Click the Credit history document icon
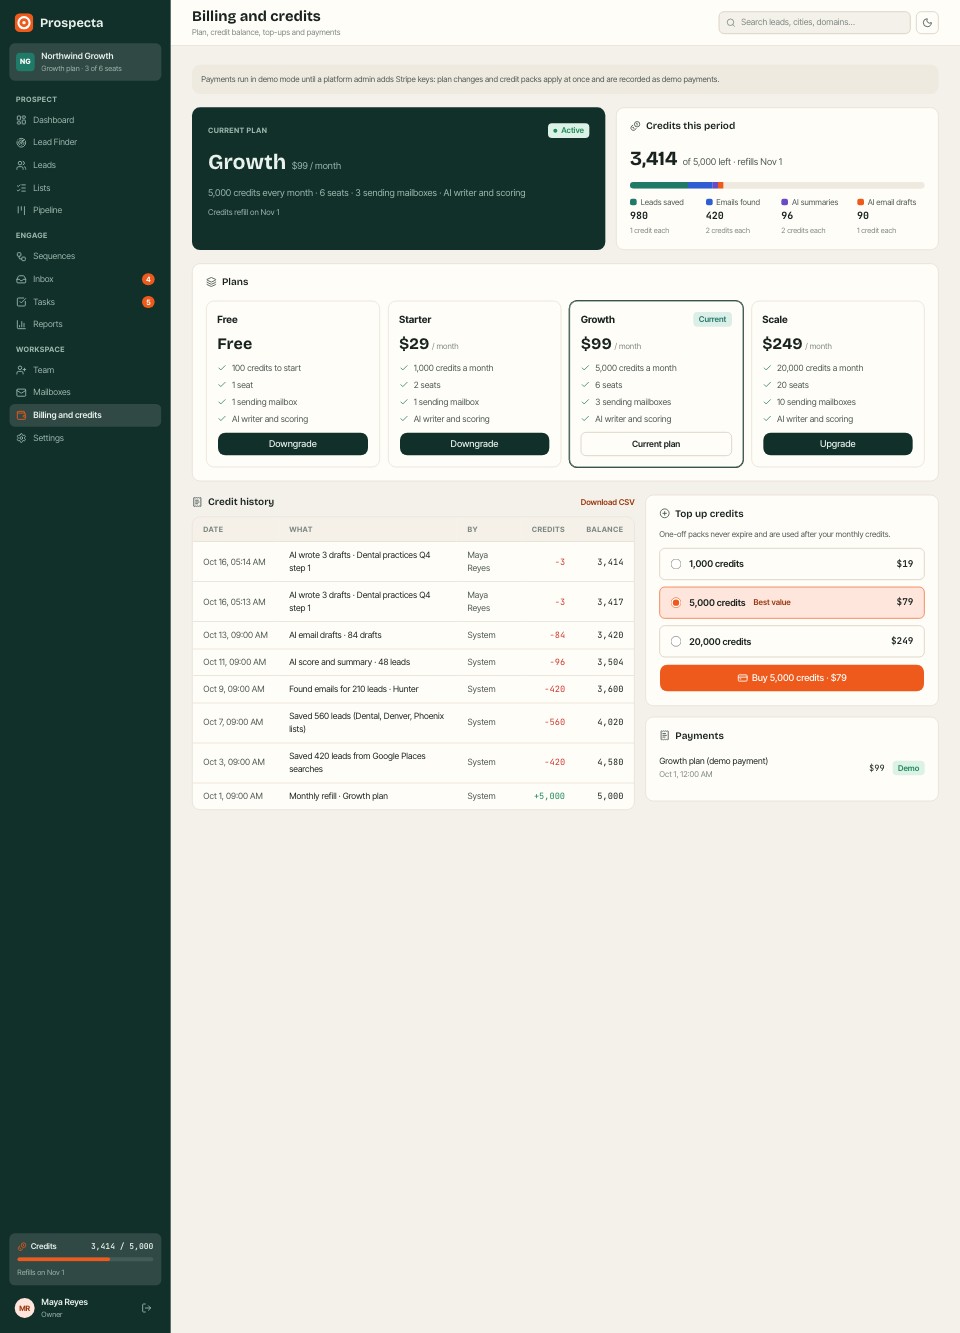This screenshot has width=960, height=1333. (x=197, y=502)
